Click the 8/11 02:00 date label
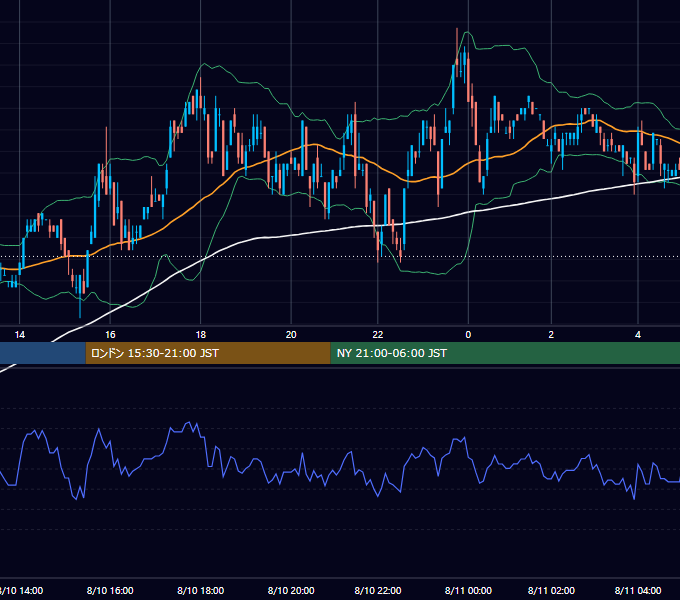 [551, 590]
